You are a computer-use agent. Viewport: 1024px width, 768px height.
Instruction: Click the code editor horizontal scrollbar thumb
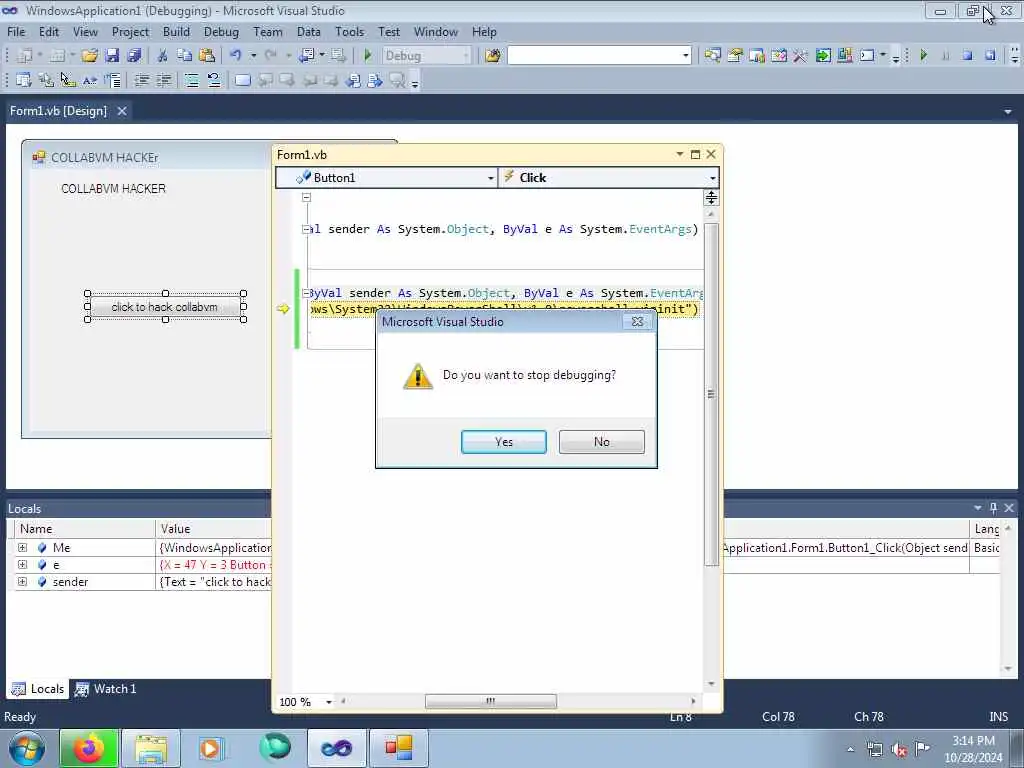coord(490,701)
